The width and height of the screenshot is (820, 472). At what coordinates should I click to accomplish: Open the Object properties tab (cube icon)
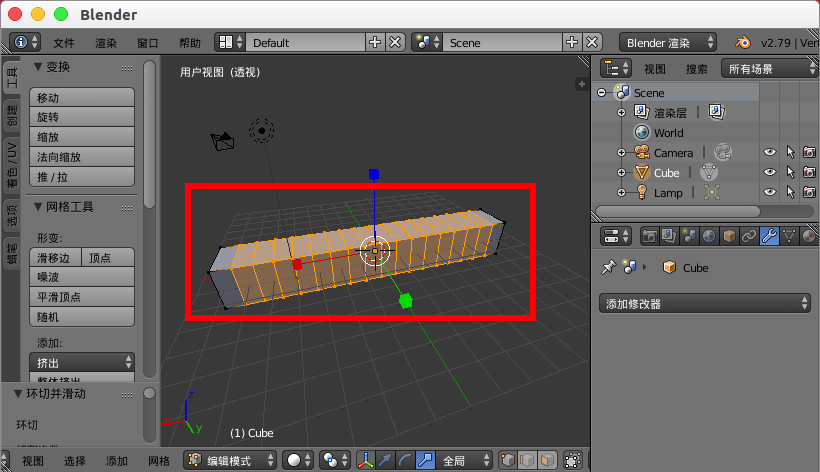tap(728, 236)
